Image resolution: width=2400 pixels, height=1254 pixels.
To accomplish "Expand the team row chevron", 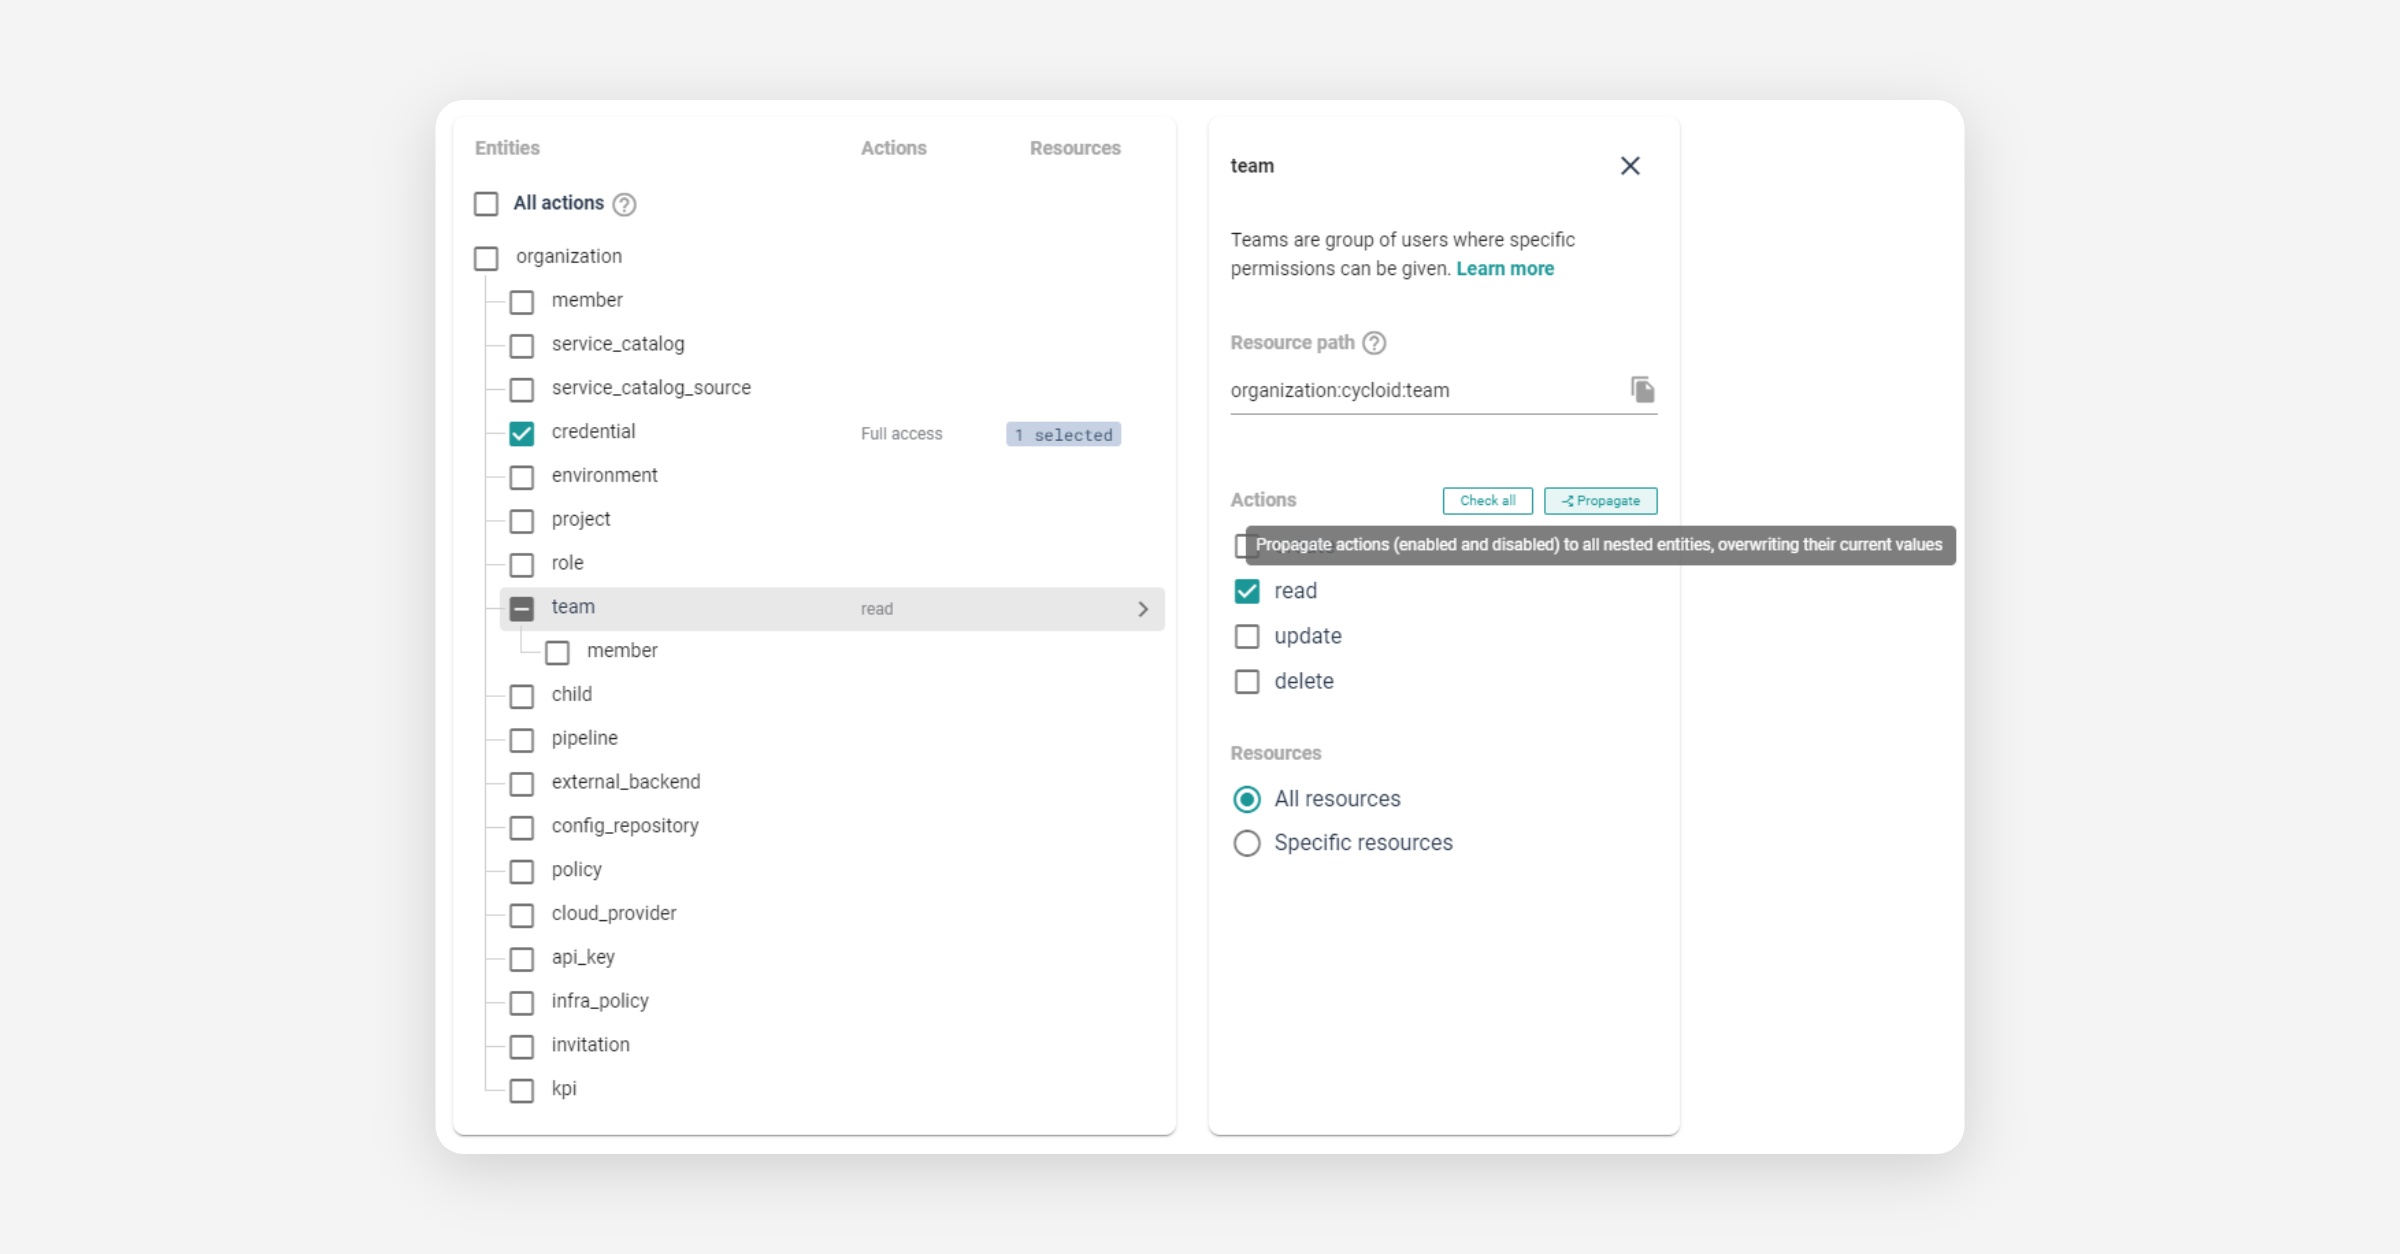I will click(1143, 609).
